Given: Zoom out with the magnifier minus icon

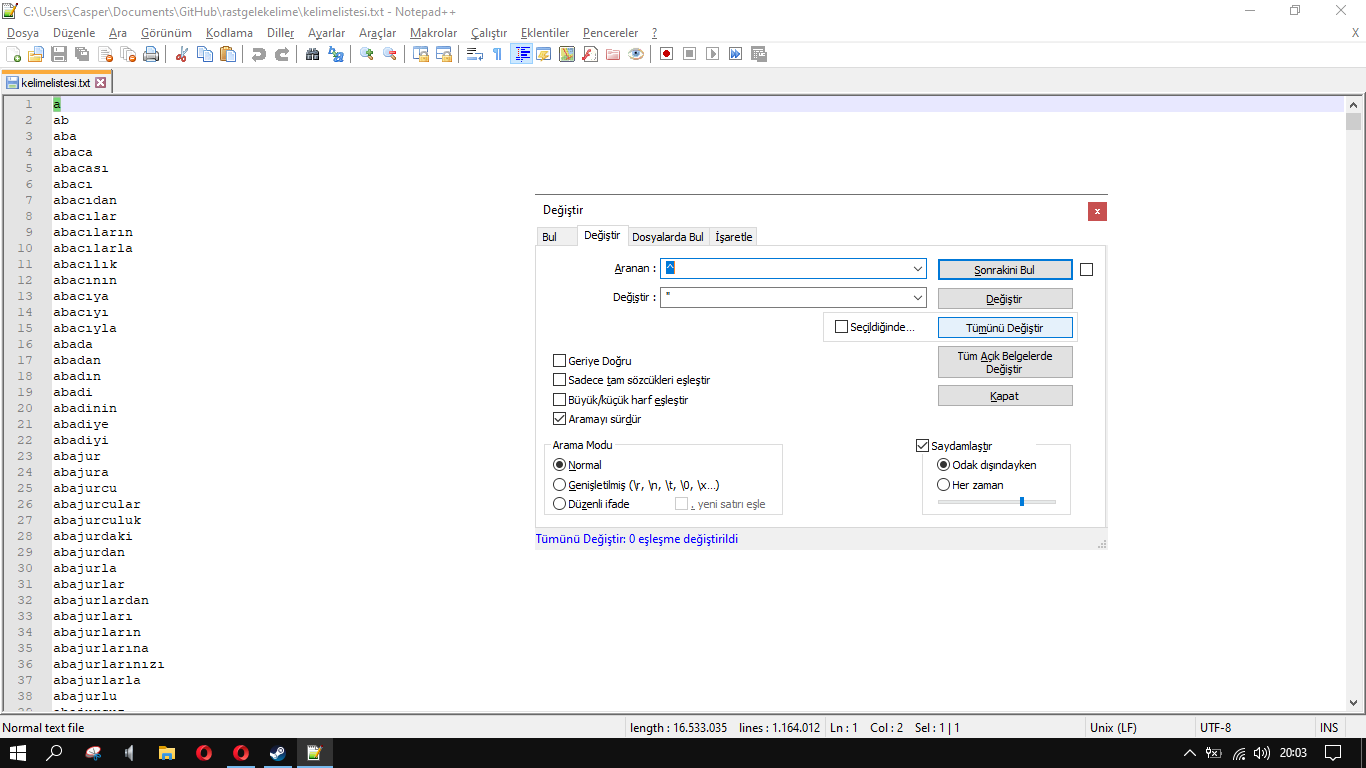Looking at the screenshot, I should point(390,54).
